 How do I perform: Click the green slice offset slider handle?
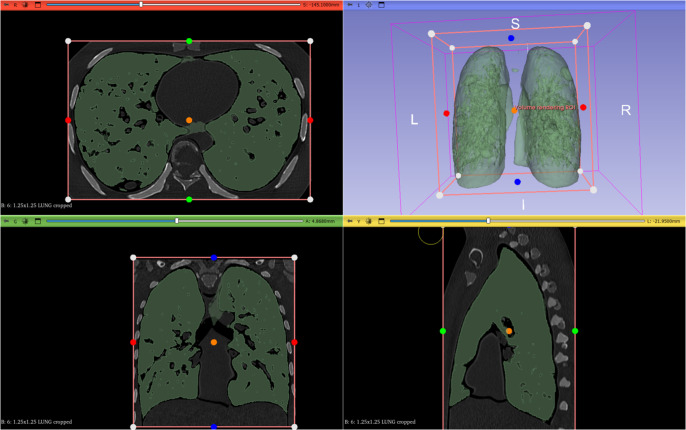click(177, 221)
